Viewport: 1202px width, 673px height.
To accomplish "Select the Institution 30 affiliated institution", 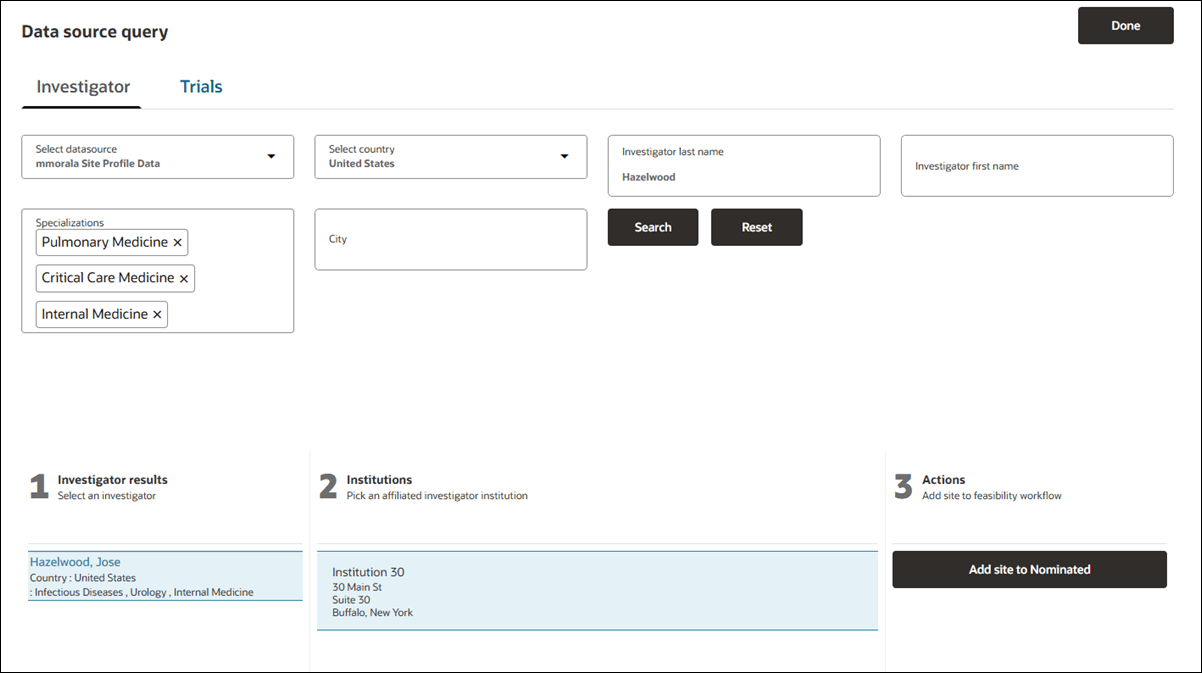I will click(x=596, y=592).
